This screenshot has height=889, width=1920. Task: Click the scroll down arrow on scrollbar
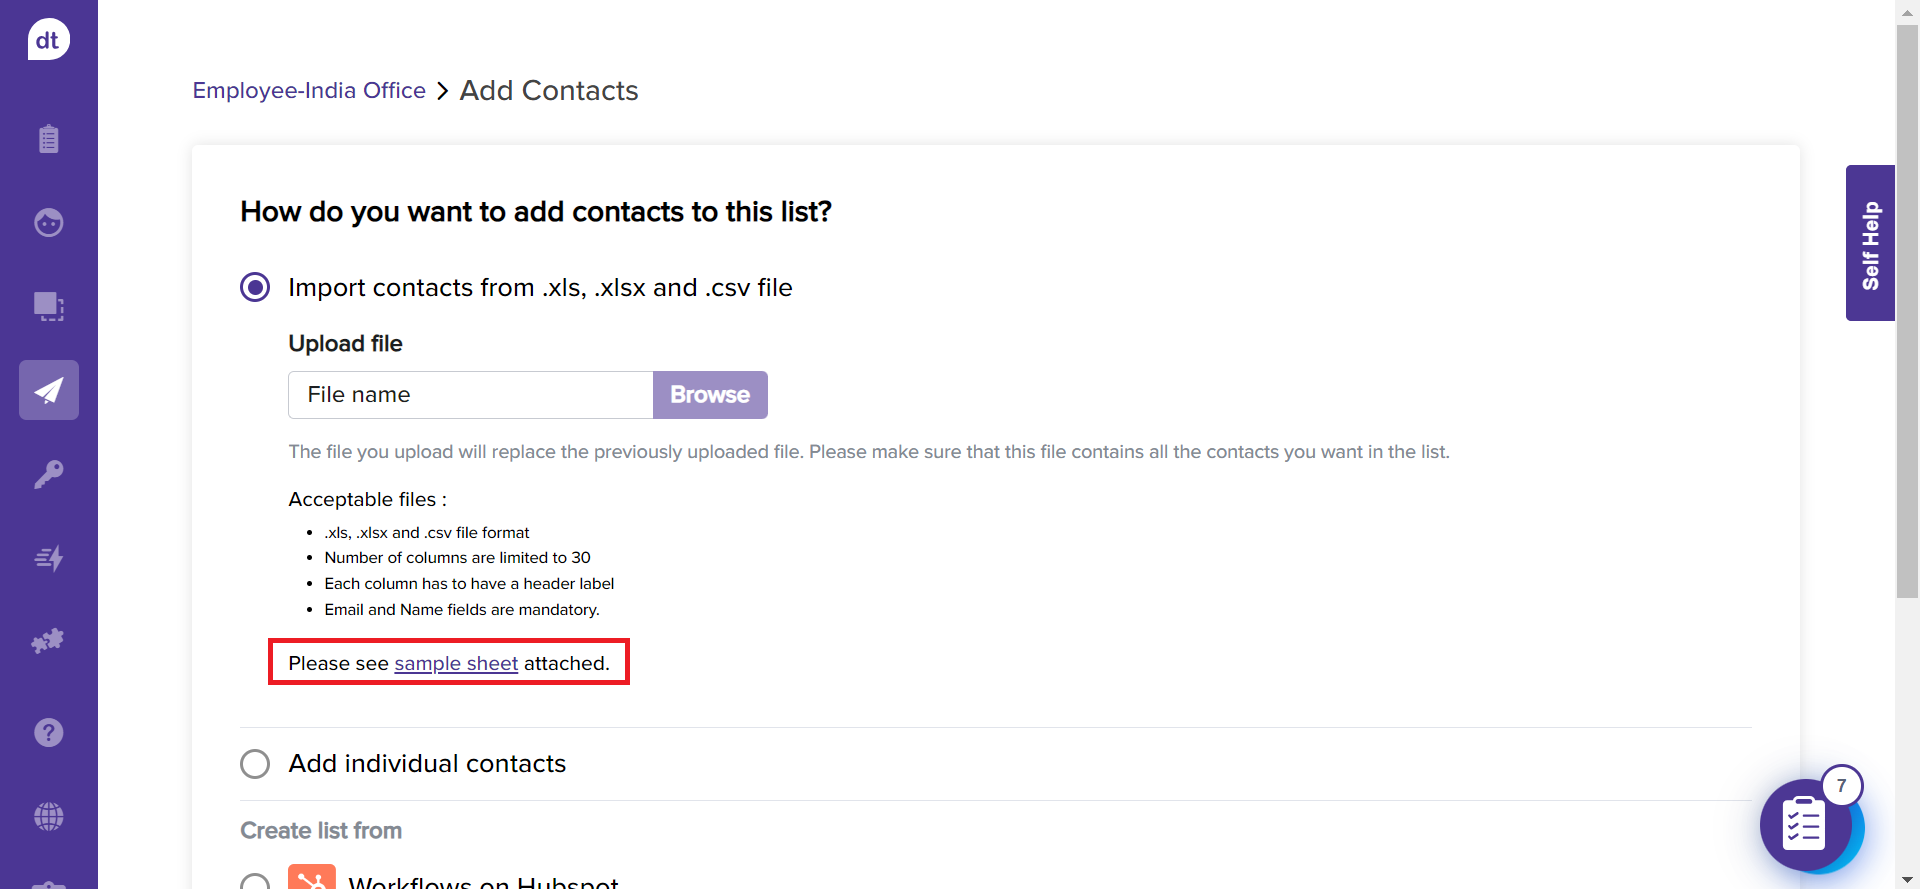click(x=1907, y=880)
